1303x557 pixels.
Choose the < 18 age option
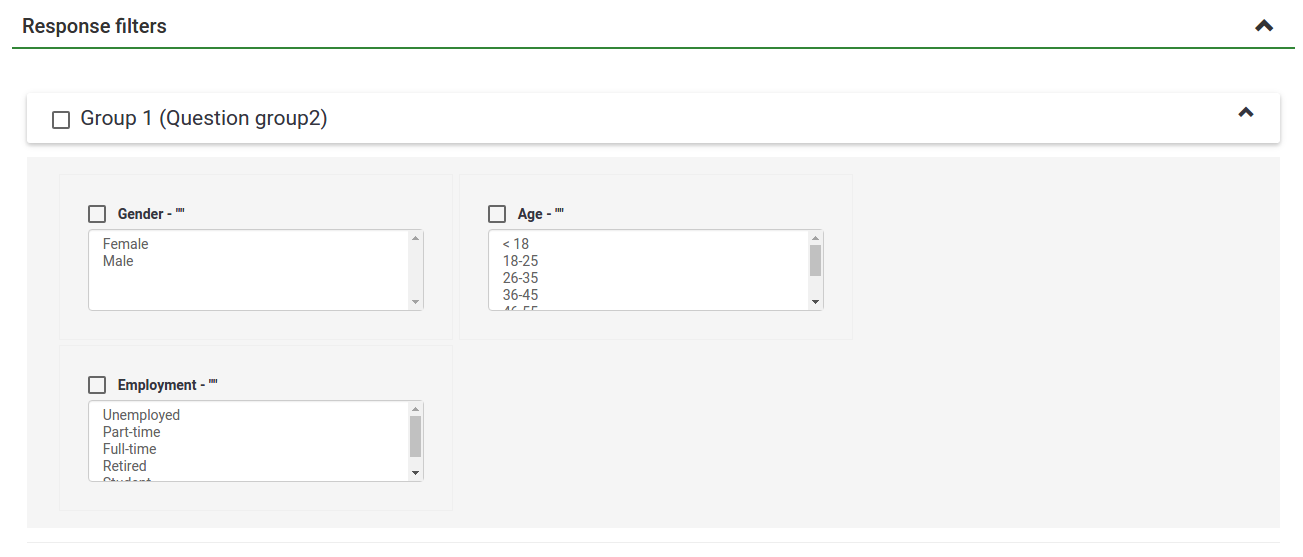coord(516,244)
